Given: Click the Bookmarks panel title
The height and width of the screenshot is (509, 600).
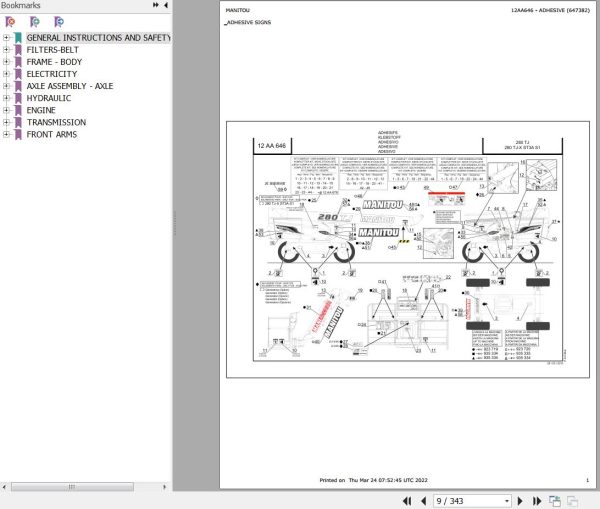Looking at the screenshot, I should pos(21,5).
